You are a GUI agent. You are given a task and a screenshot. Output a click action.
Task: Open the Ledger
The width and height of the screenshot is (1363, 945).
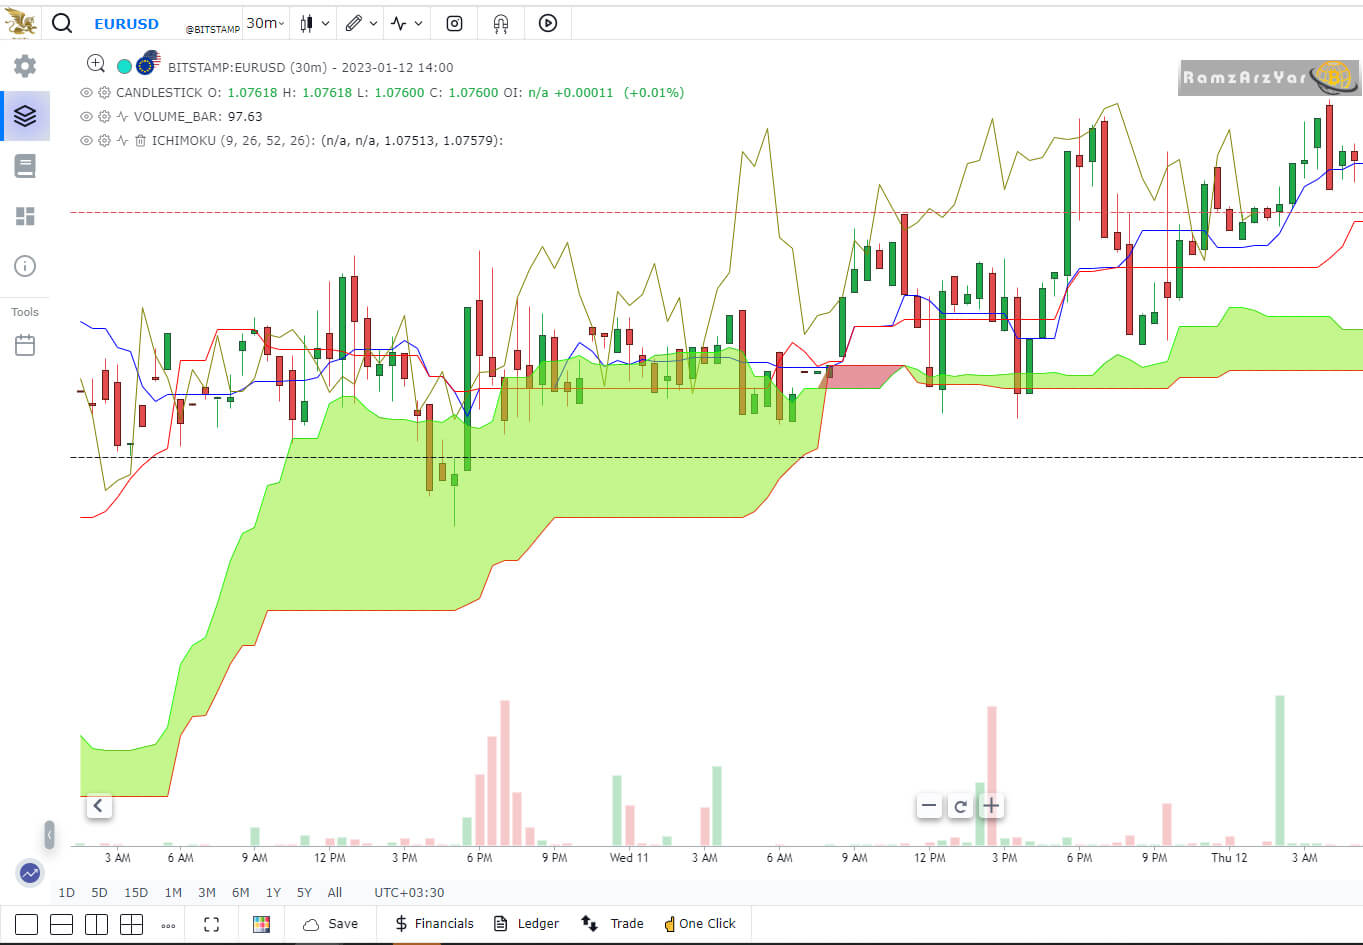click(527, 924)
